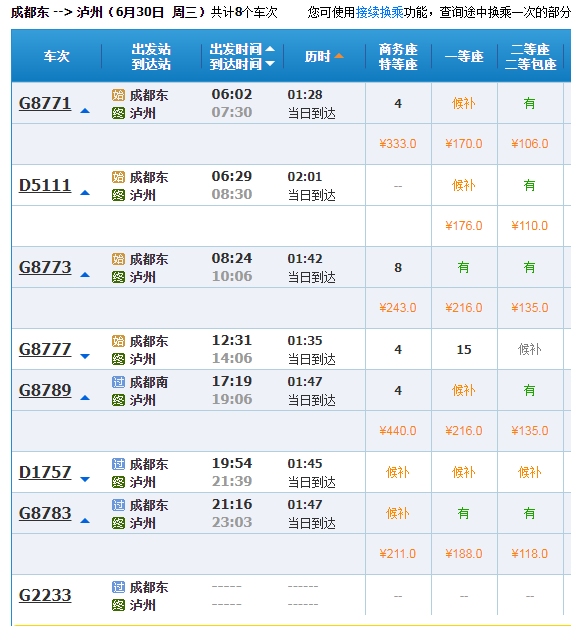Select G8773 business seat count 8
Screen dimensions: 571x626
tap(398, 267)
